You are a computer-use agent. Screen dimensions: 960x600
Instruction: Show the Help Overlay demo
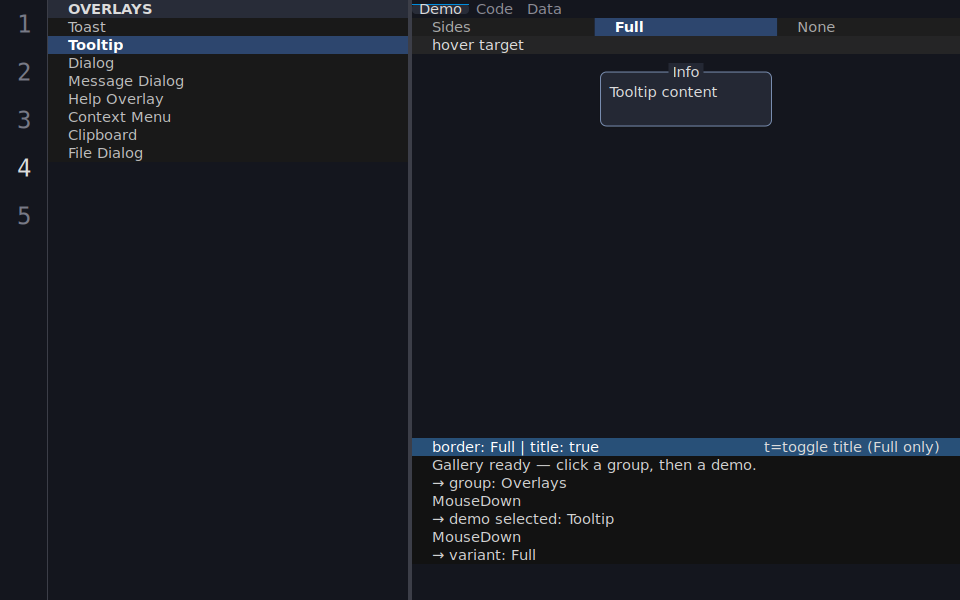(228, 99)
